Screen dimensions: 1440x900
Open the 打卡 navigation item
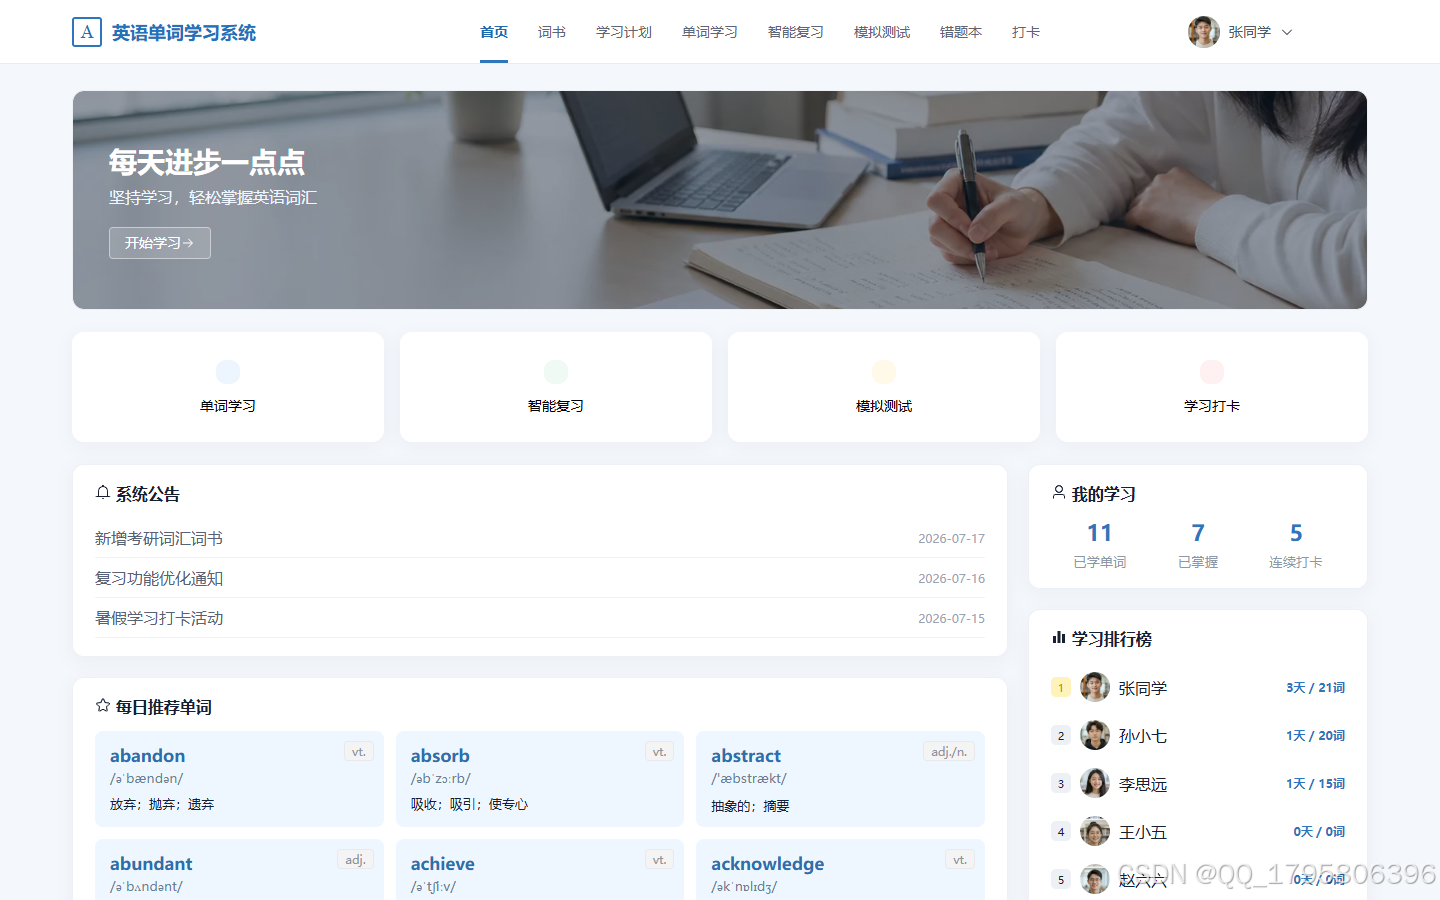pos(1026,32)
